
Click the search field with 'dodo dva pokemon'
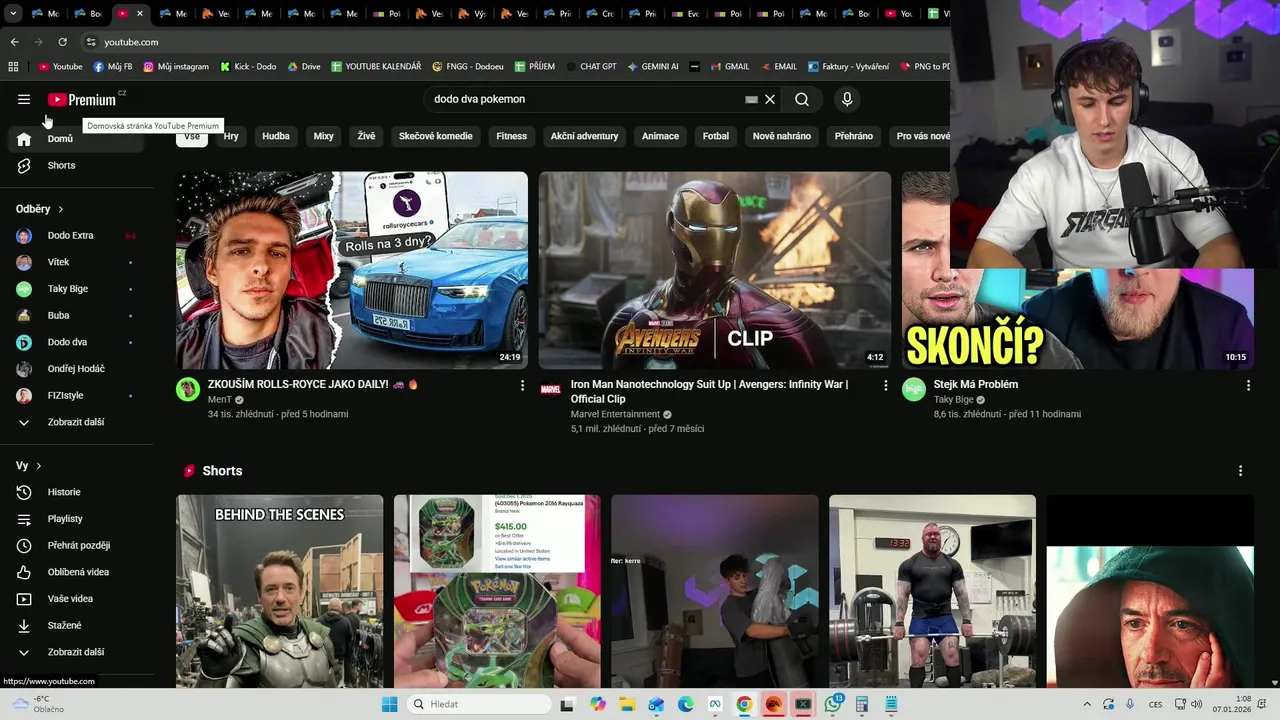(583, 99)
